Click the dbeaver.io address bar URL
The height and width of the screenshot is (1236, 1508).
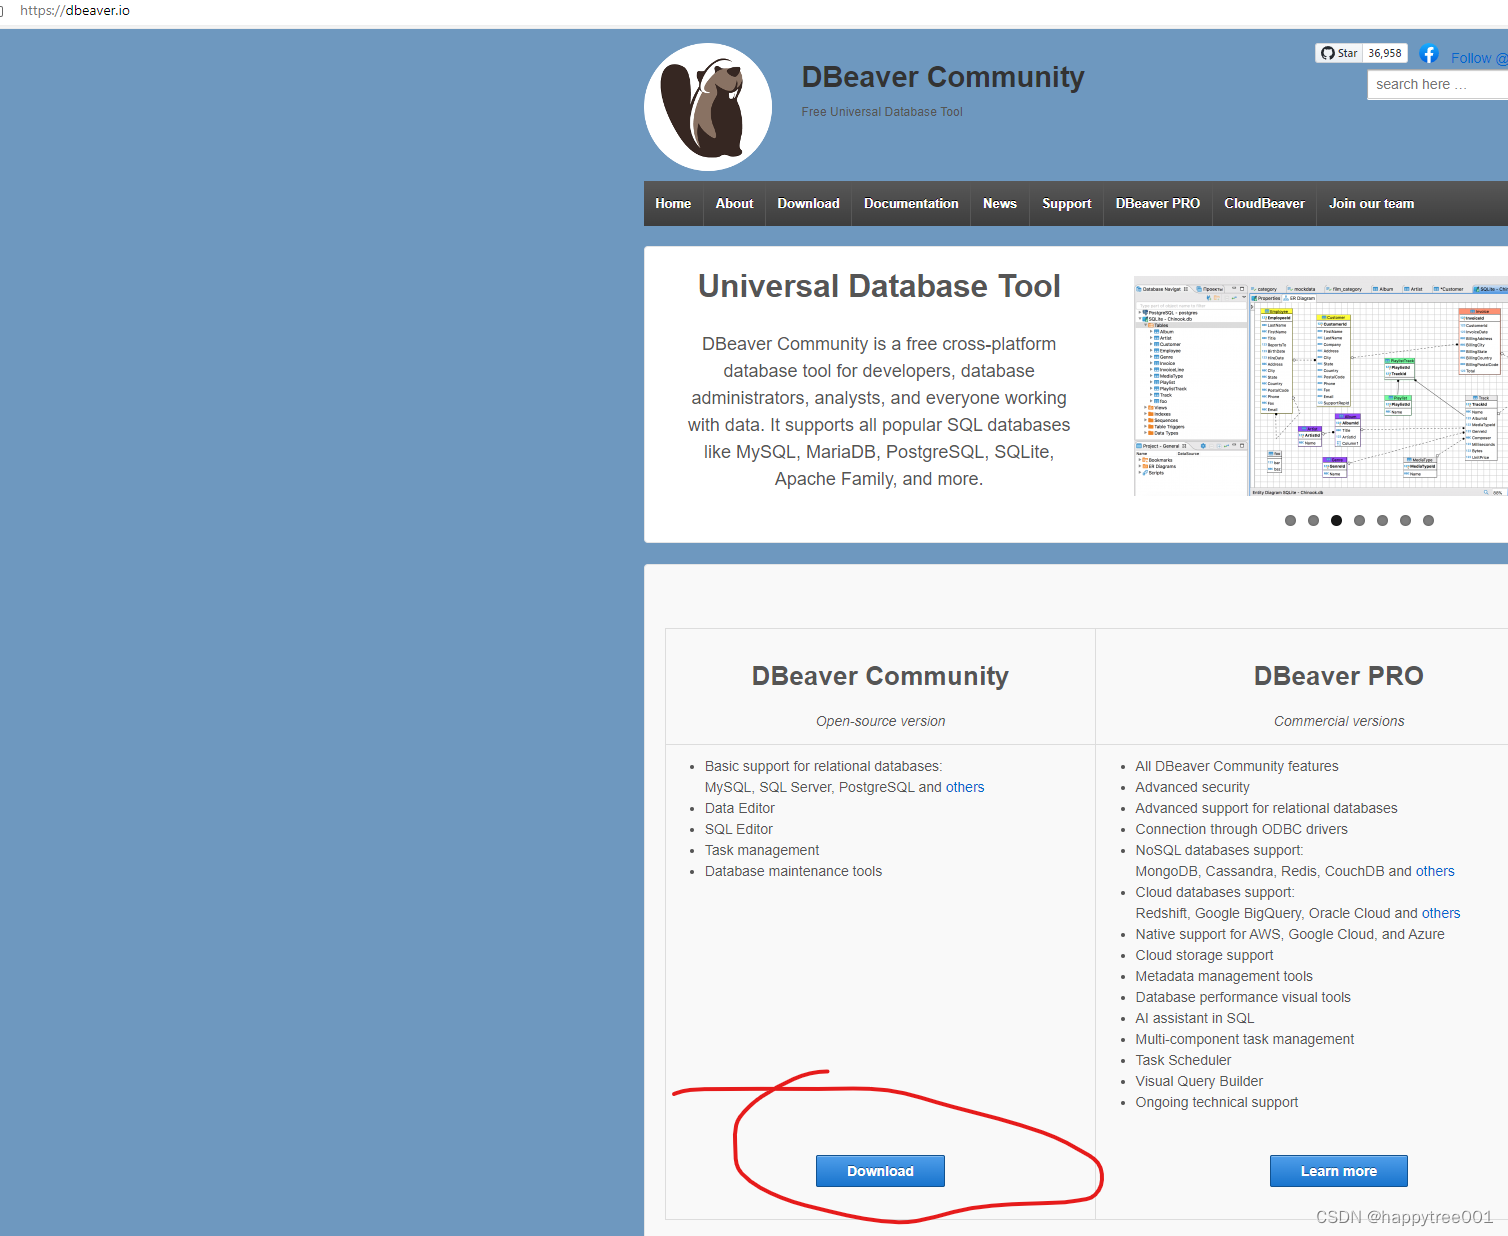tap(75, 10)
